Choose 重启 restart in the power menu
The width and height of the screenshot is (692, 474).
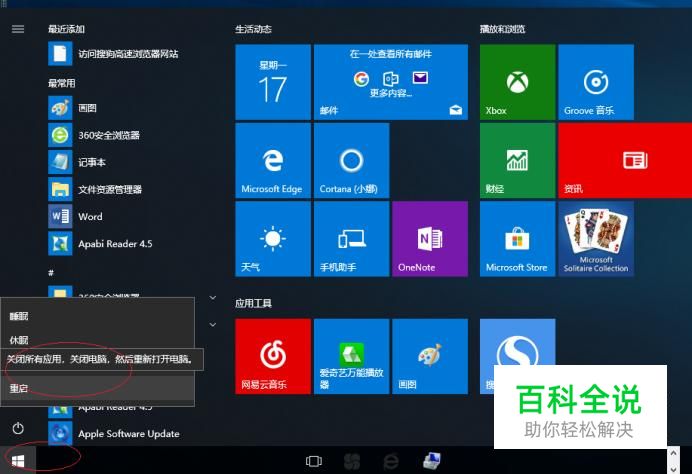pyautogui.click(x=98, y=388)
